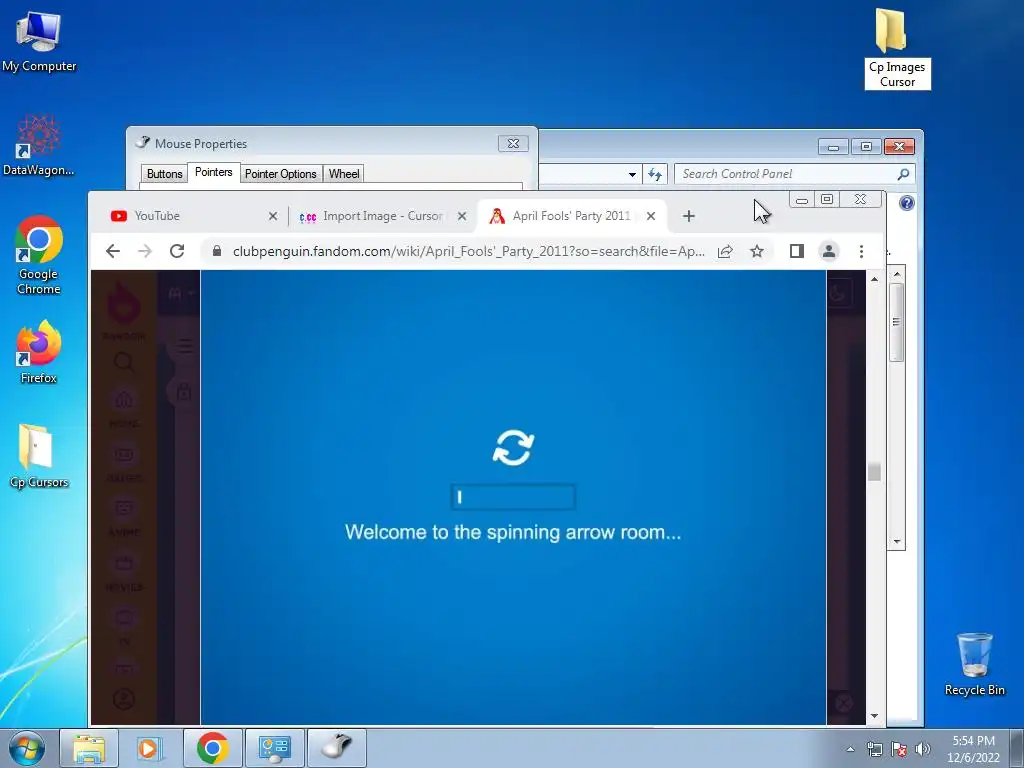This screenshot has height=768, width=1024.
Task: Open the Chrome three-dot menu
Action: point(861,251)
